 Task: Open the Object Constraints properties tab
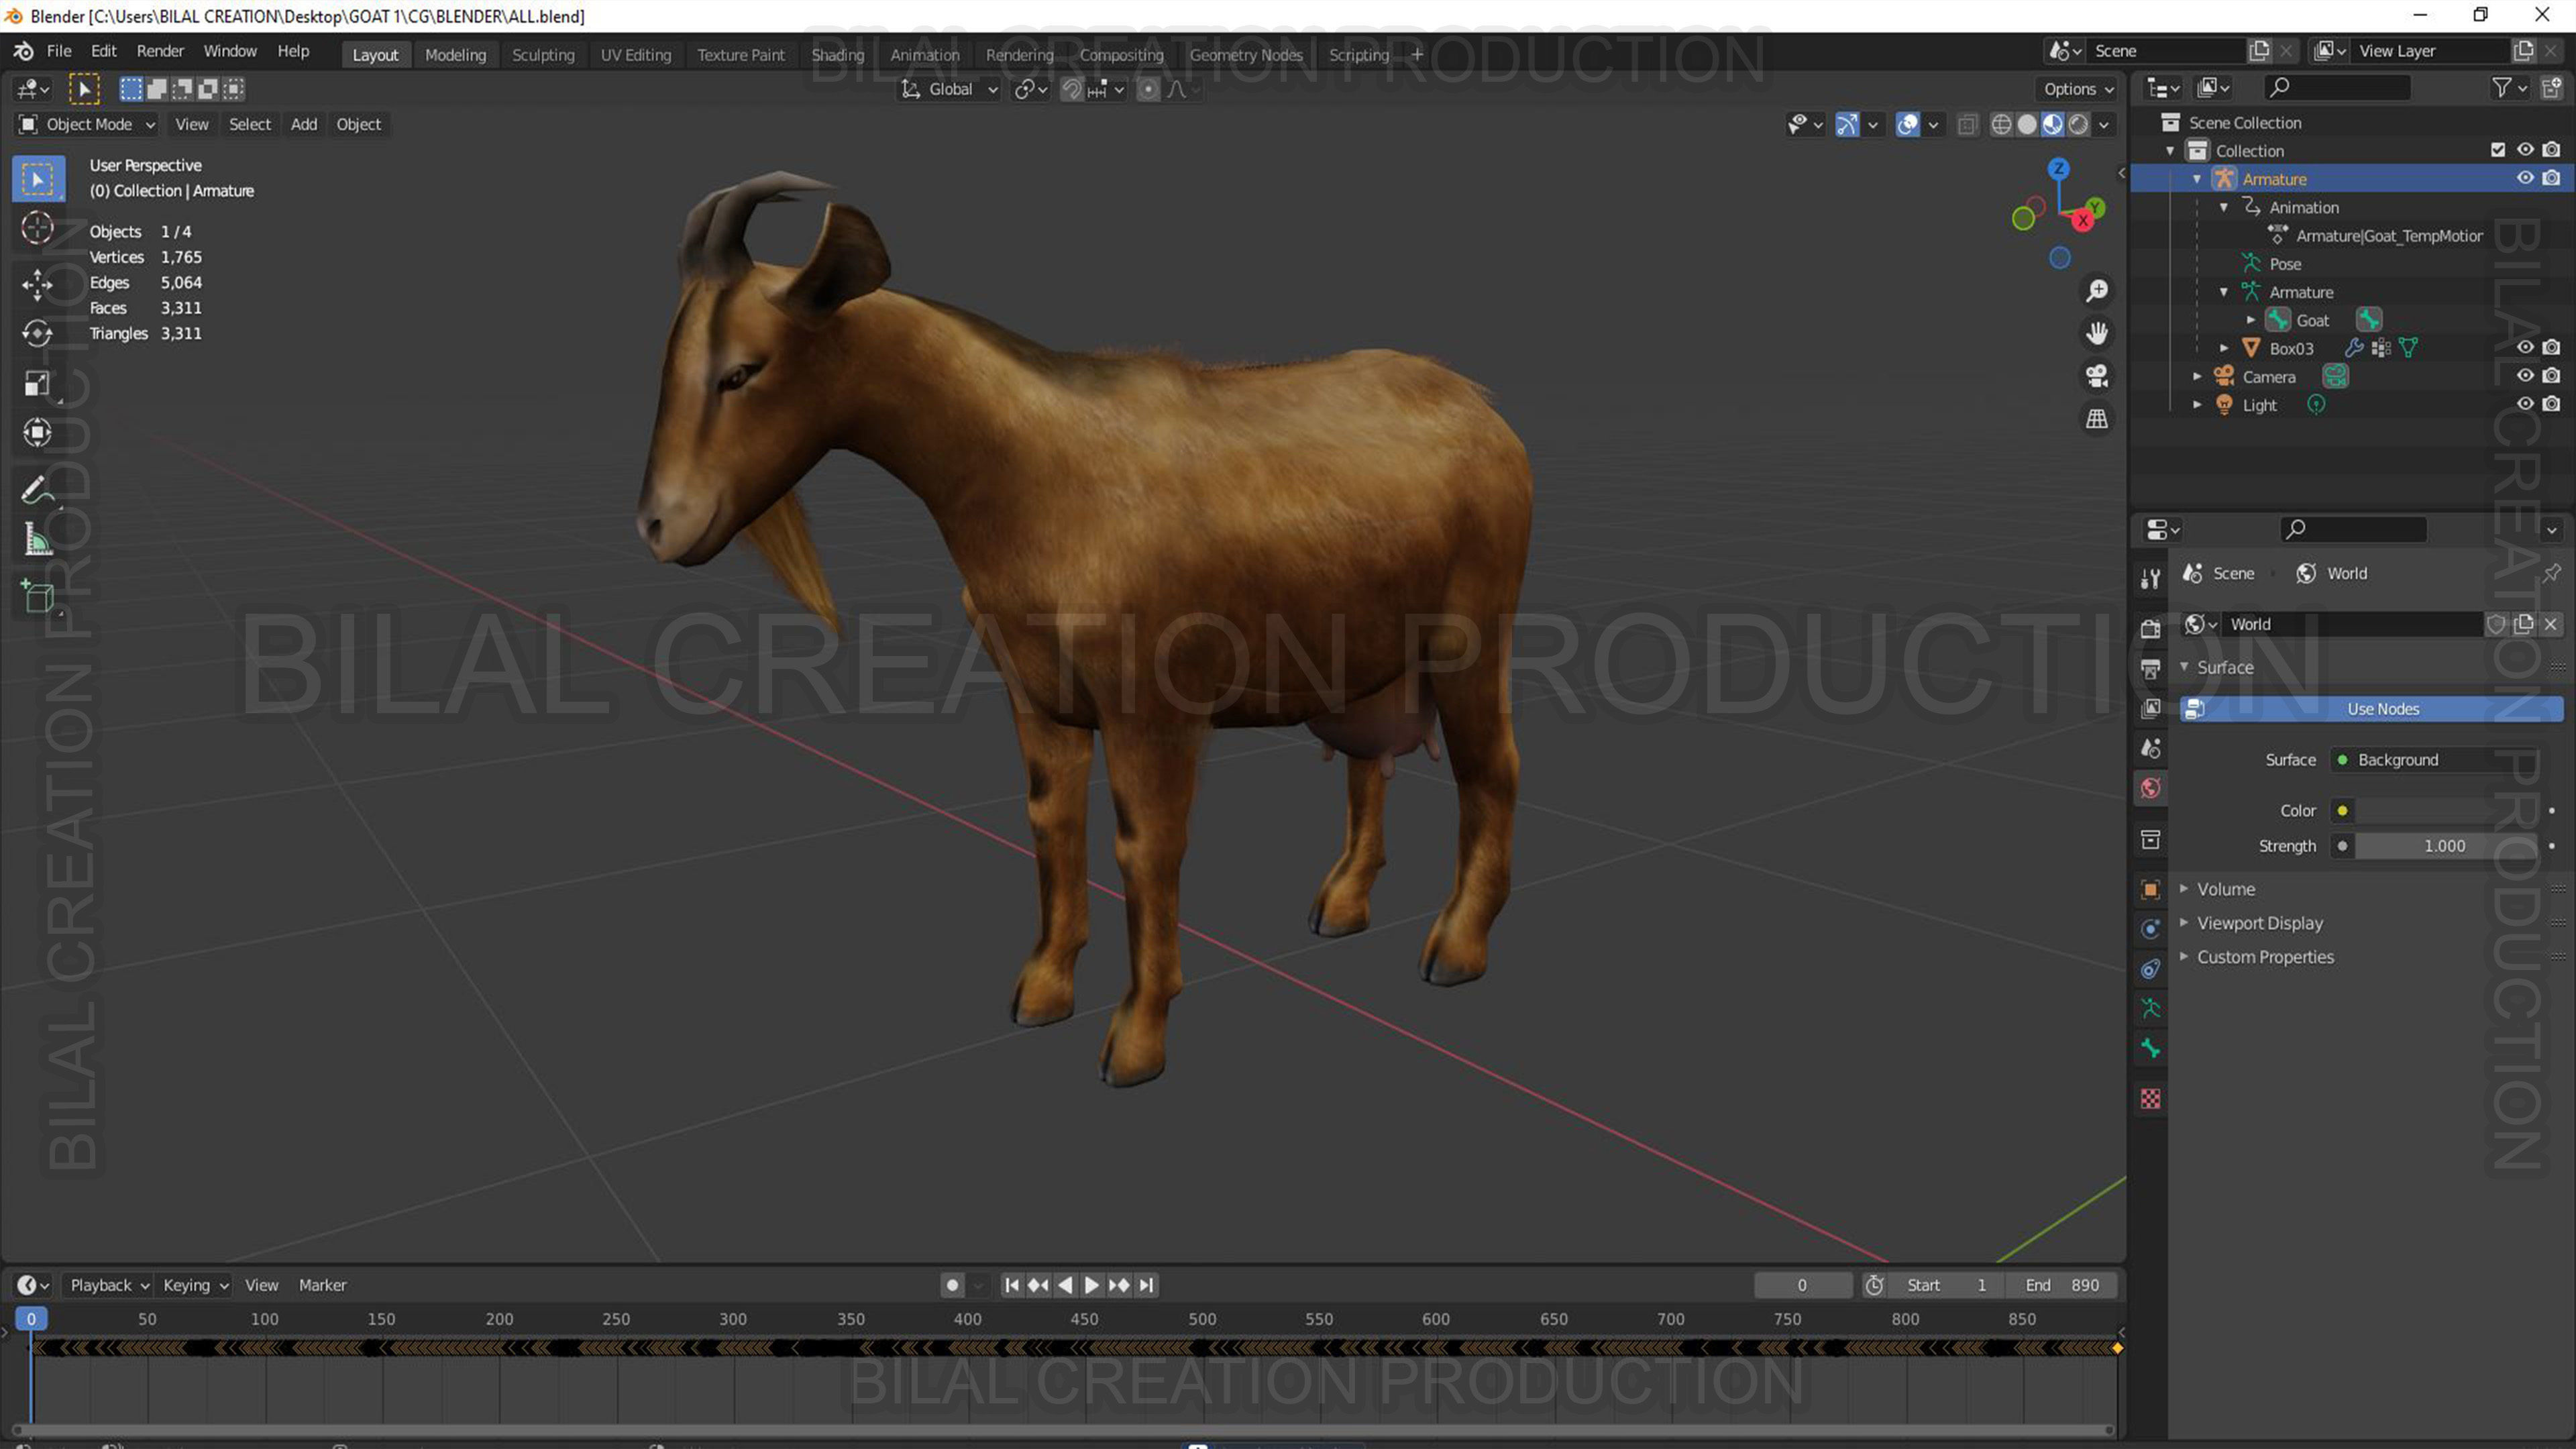coord(2150,969)
